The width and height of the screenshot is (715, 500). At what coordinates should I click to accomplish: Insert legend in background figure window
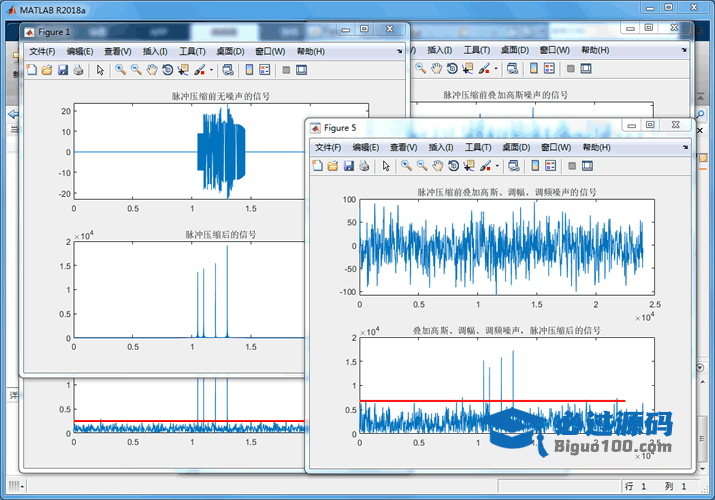pos(549,69)
